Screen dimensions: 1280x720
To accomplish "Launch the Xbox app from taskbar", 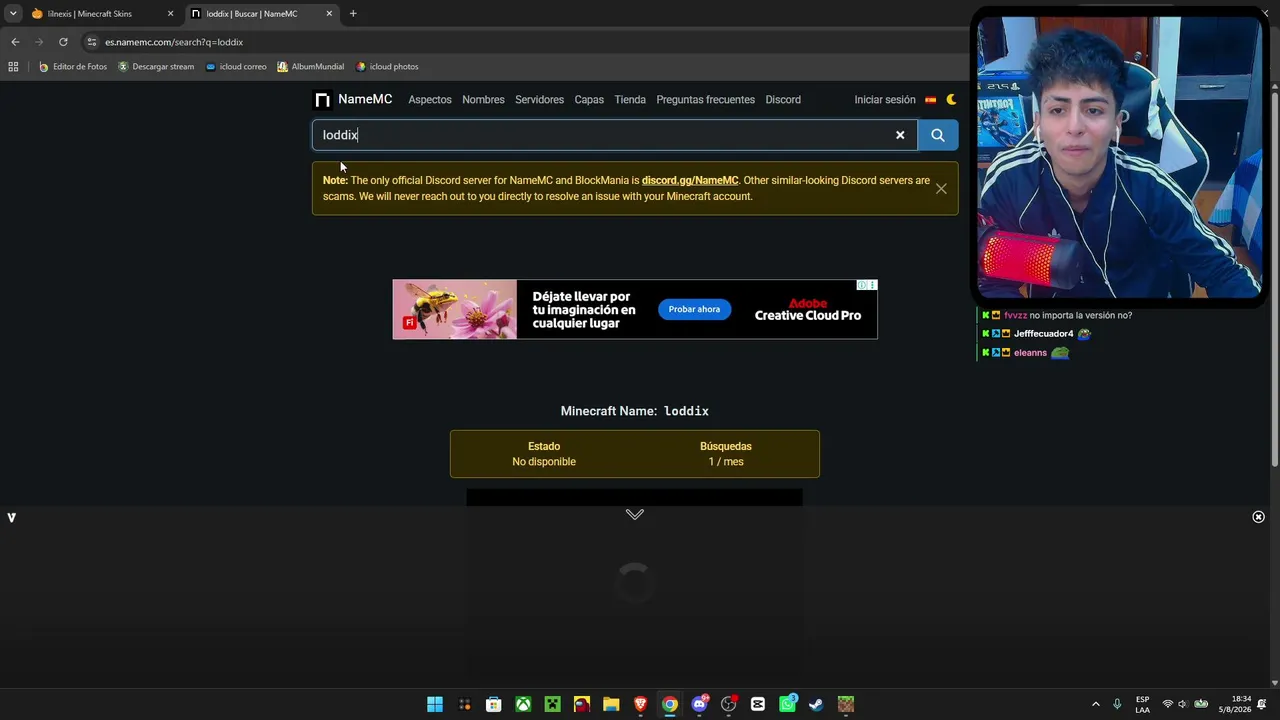I will 523,704.
